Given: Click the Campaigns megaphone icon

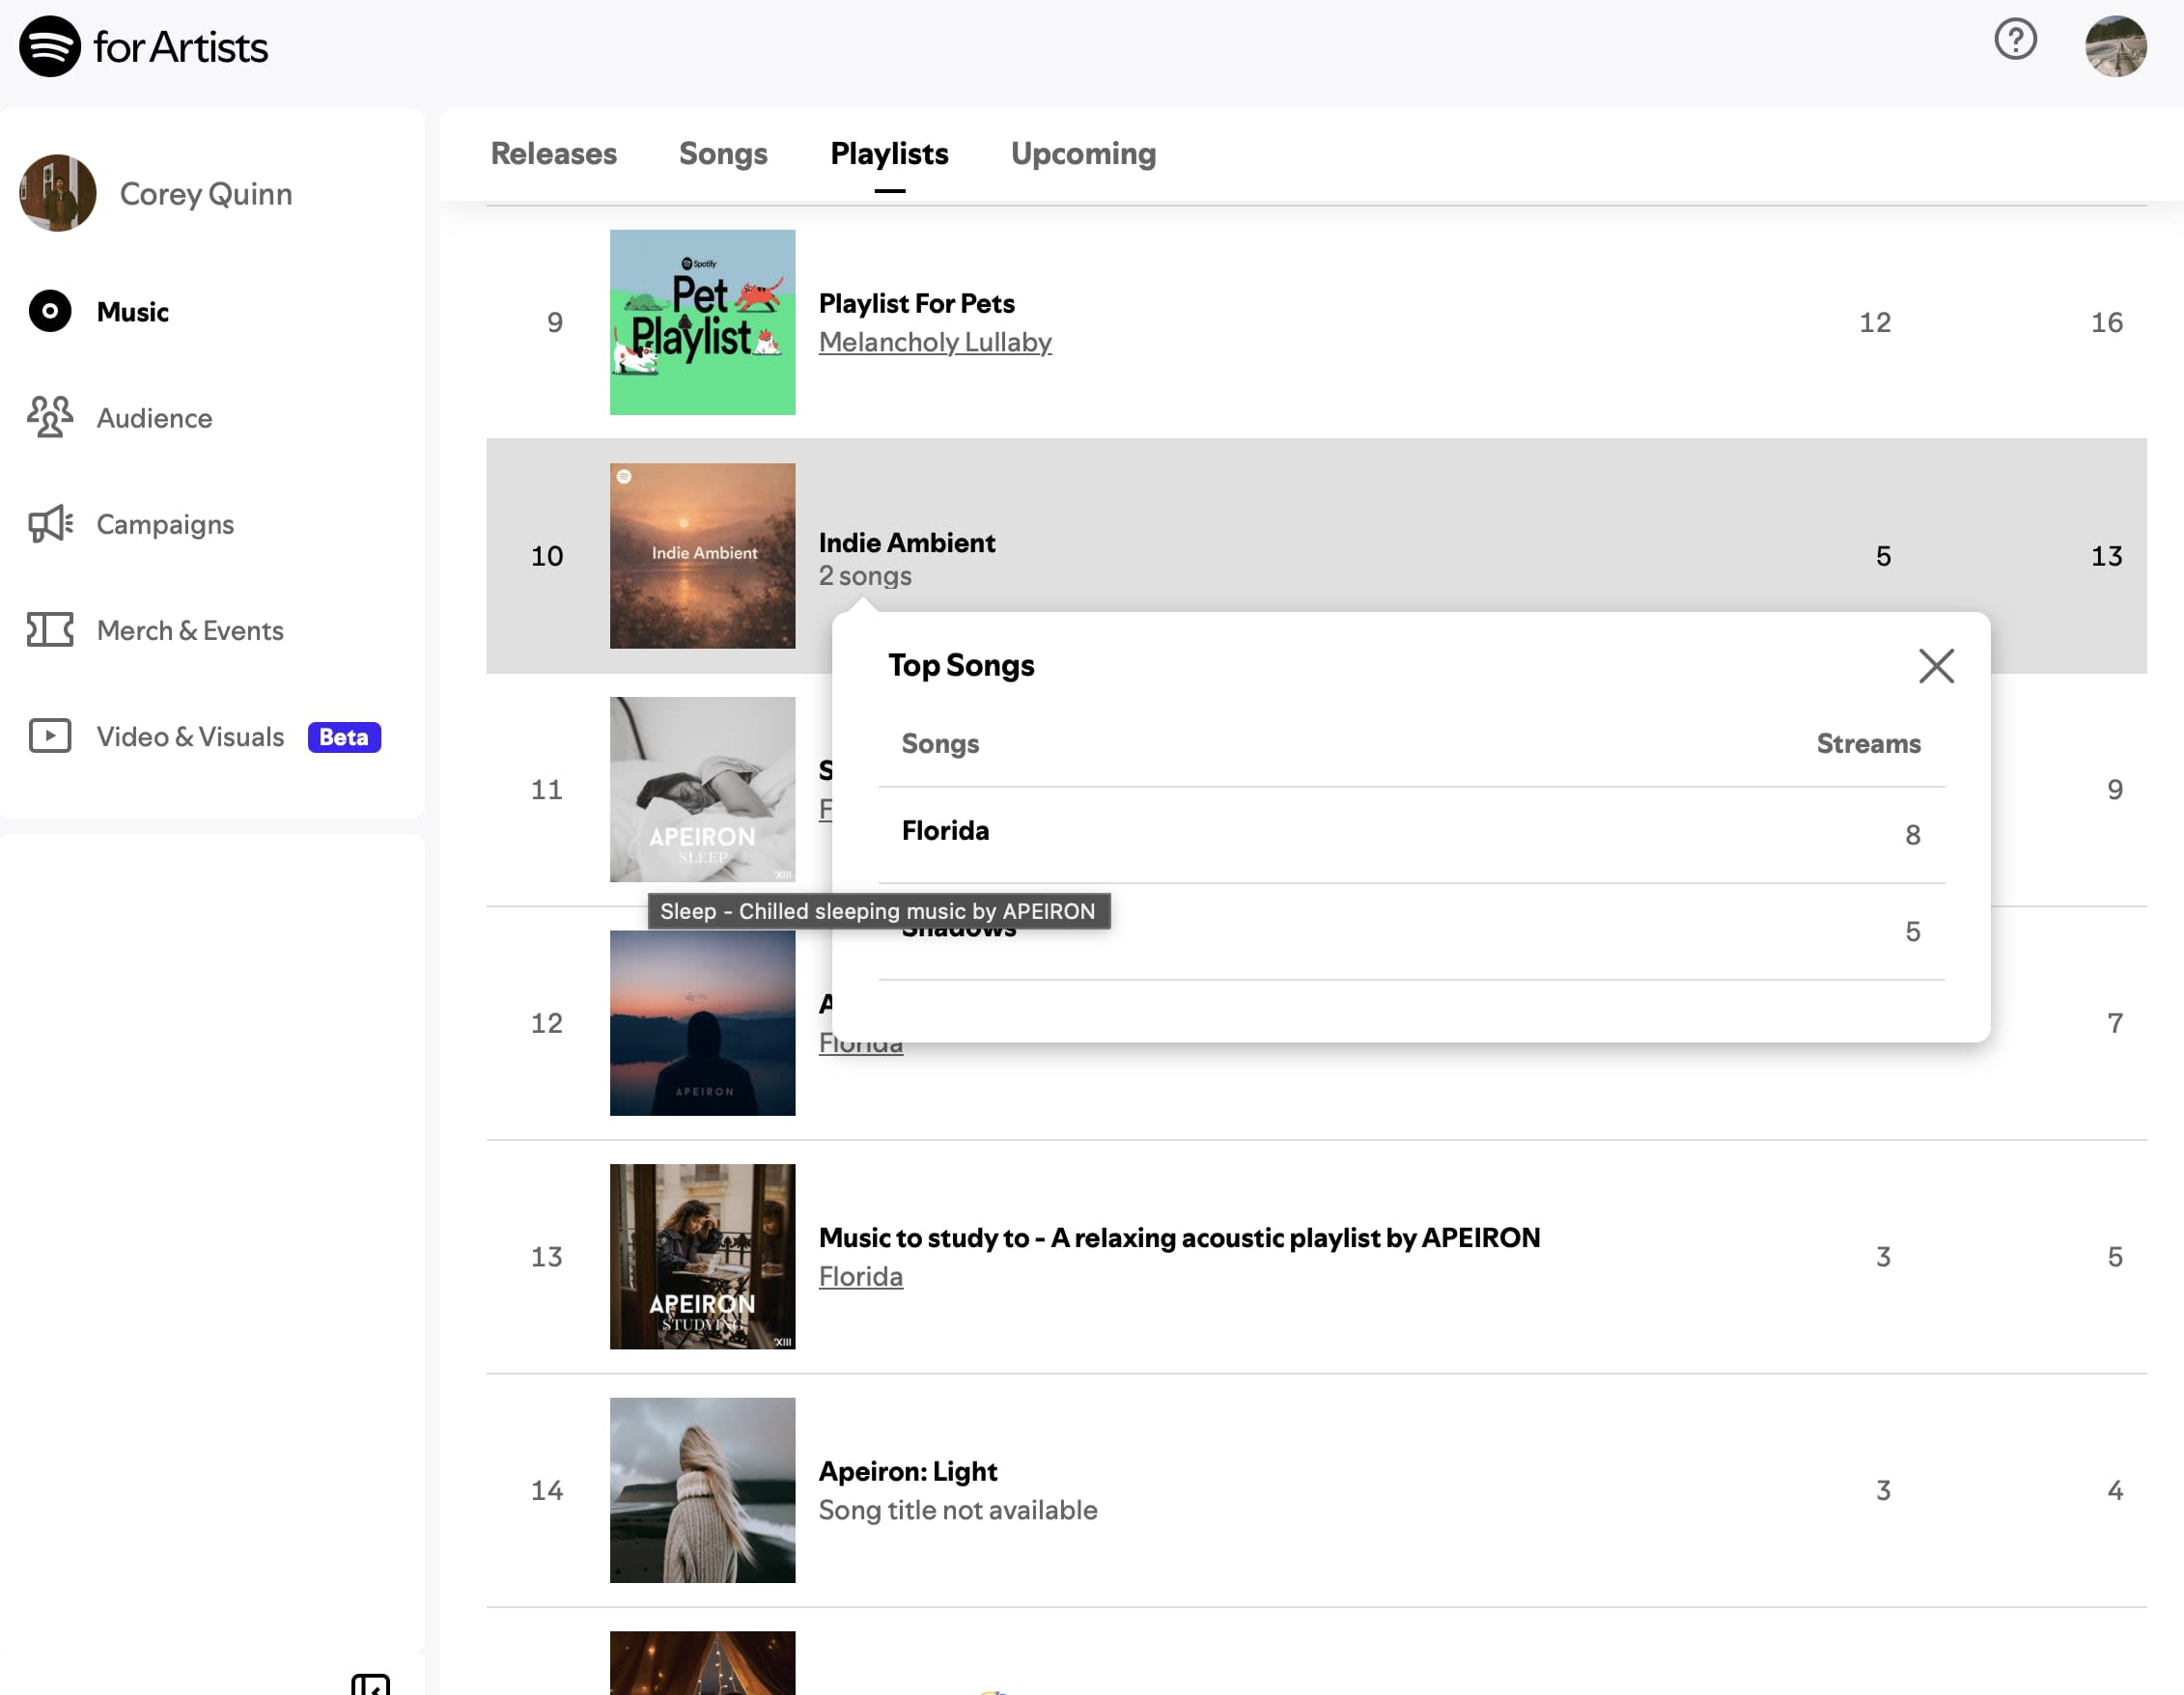Looking at the screenshot, I should coord(50,523).
